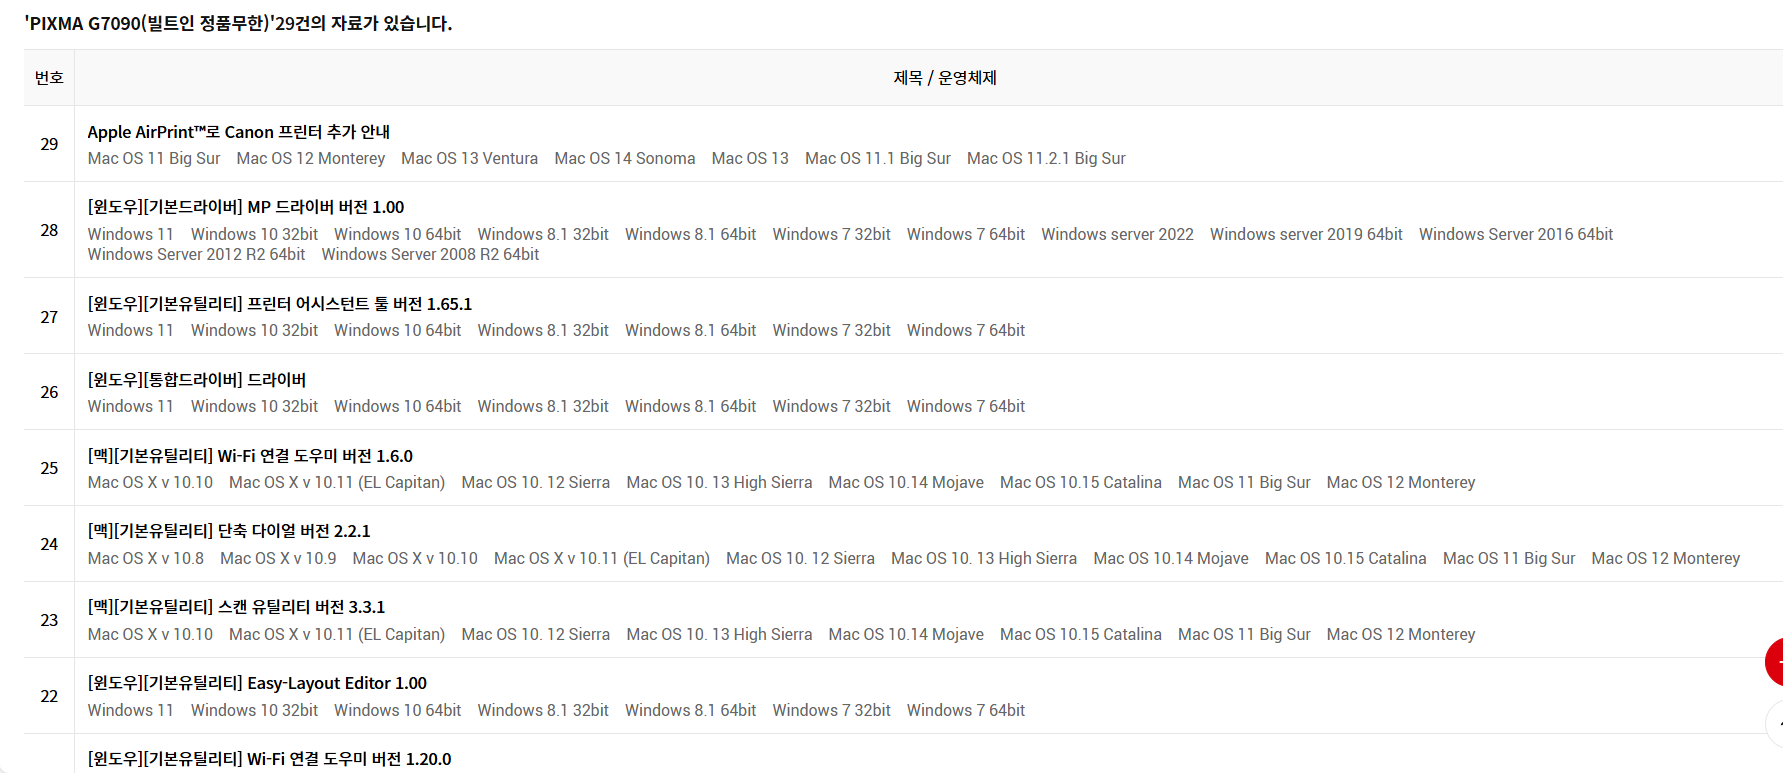Click row number 29
Image resolution: width=1783 pixels, height=773 pixels.
tap(49, 144)
